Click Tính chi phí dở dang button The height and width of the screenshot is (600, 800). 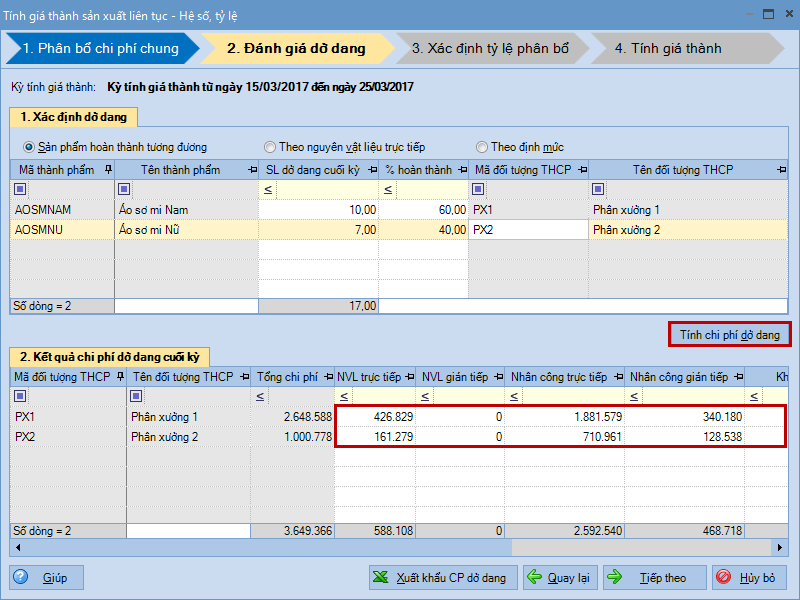coord(729,334)
